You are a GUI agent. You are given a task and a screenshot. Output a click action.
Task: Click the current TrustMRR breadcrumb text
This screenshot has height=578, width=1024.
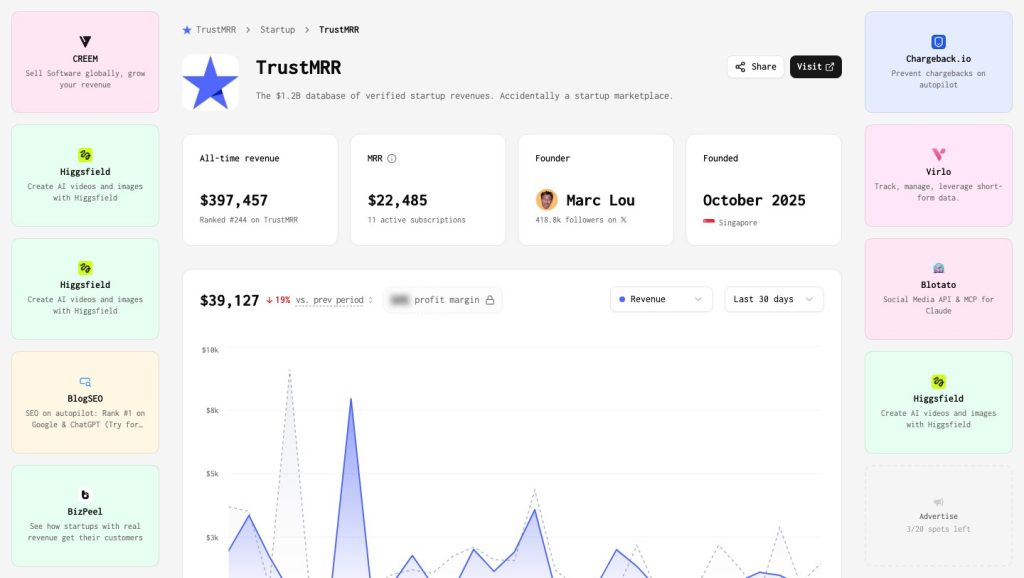pos(339,30)
